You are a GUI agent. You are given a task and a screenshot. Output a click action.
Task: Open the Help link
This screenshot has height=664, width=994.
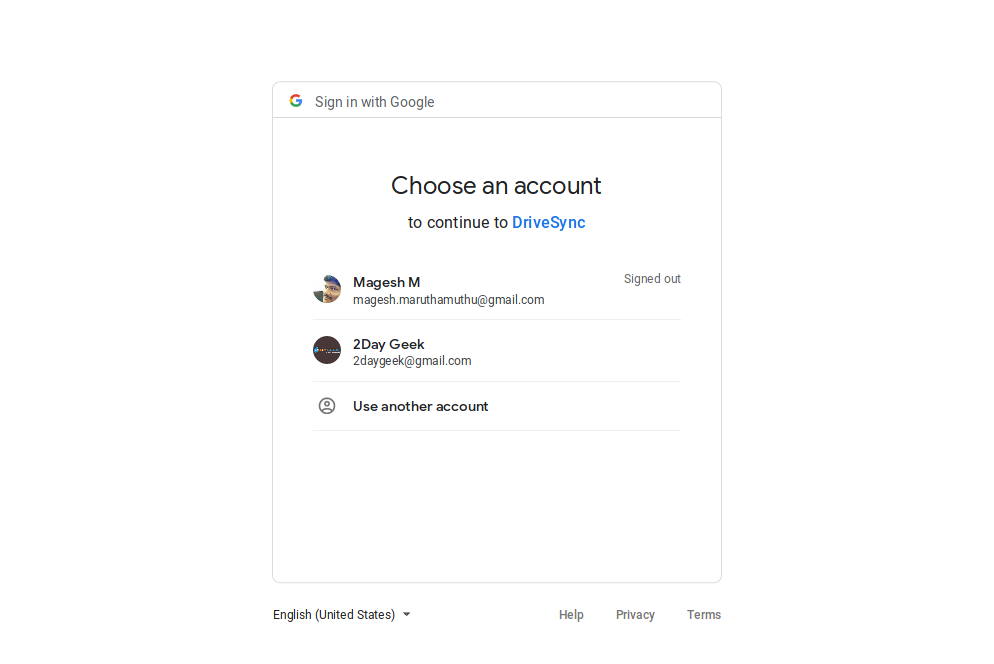571,615
